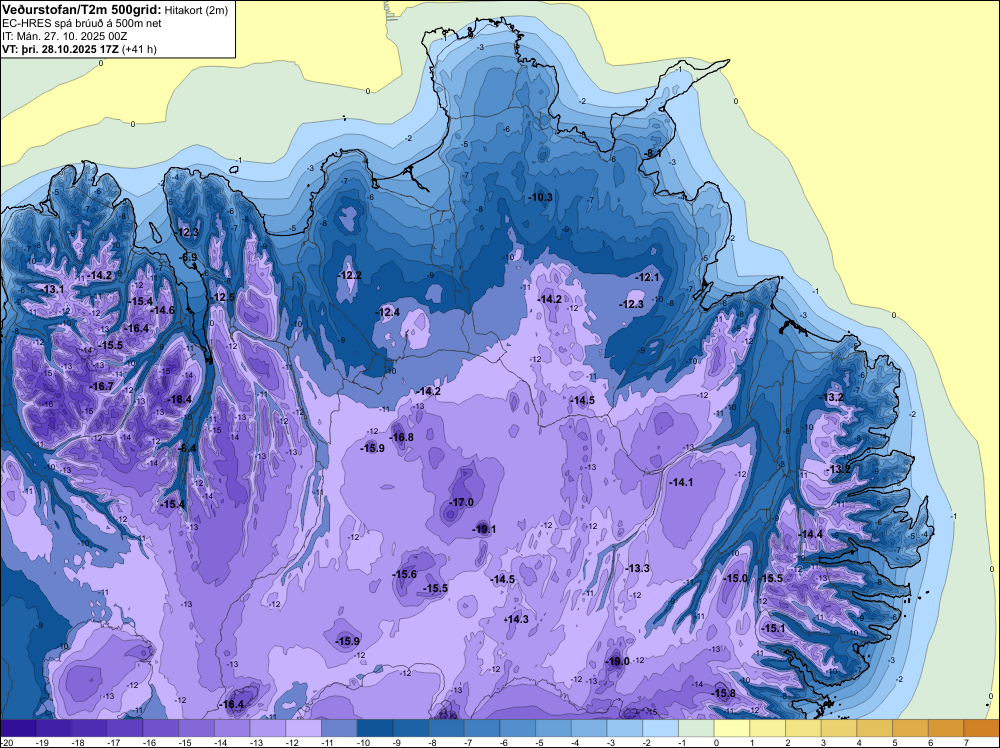Click the '-15.6' temperature value on map
The height and width of the screenshot is (748, 1000).
404,575
